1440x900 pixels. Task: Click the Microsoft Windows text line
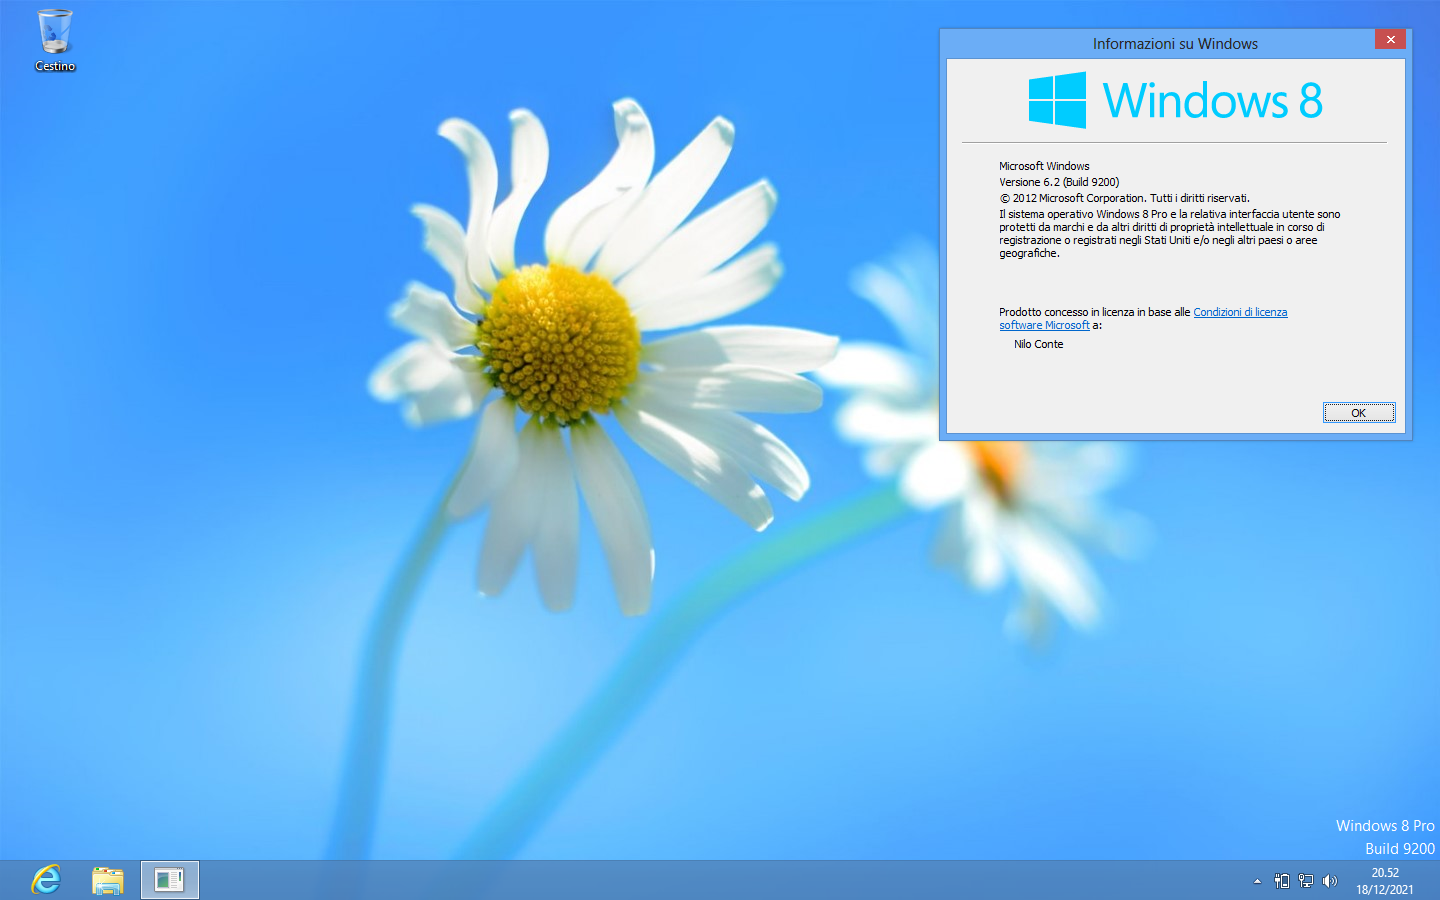pyautogui.click(x=1044, y=166)
